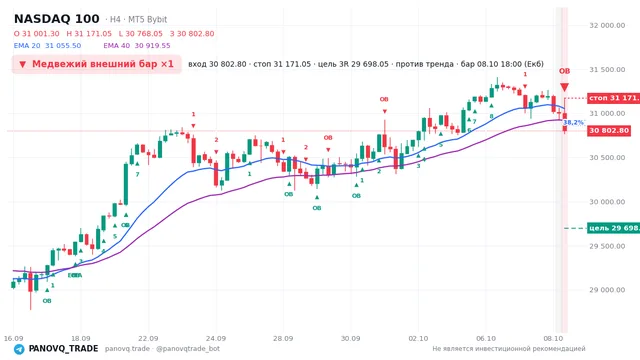This screenshot has height=360, width=640.
Task: Click the green '8' bar count marker
Action: click(x=491, y=116)
